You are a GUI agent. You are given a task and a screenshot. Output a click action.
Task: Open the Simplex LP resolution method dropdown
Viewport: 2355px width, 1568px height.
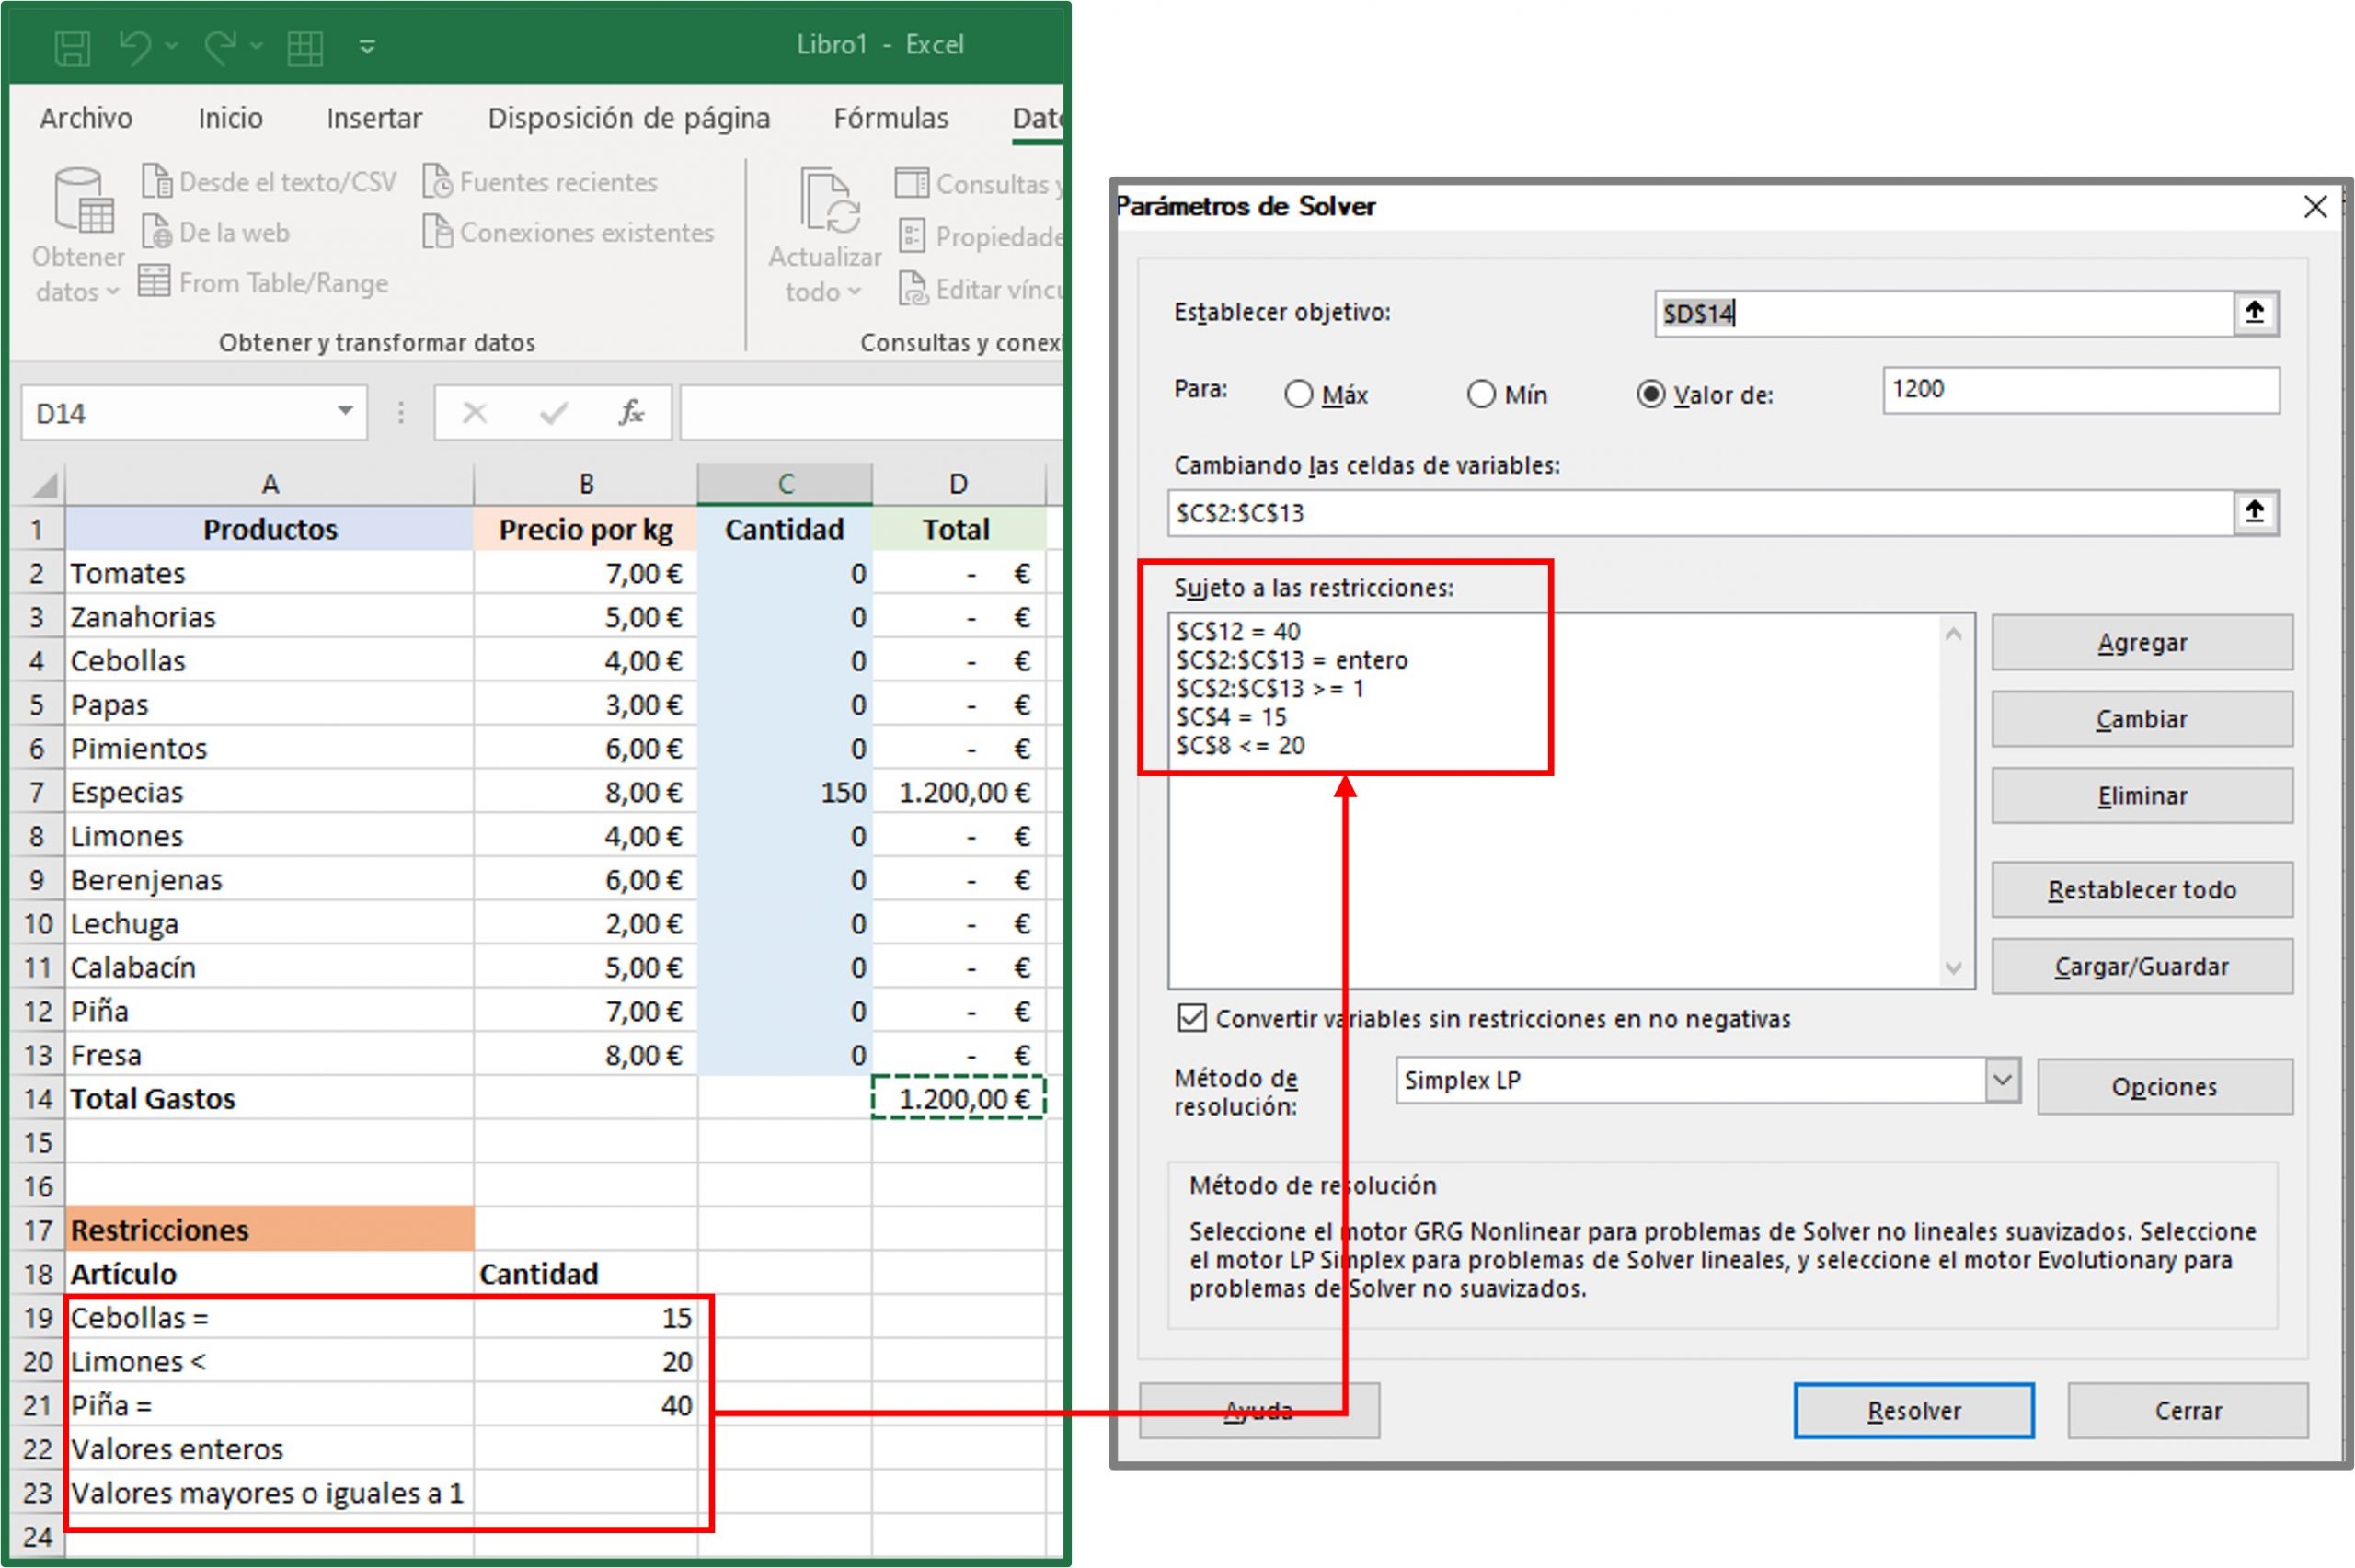coord(2003,1081)
